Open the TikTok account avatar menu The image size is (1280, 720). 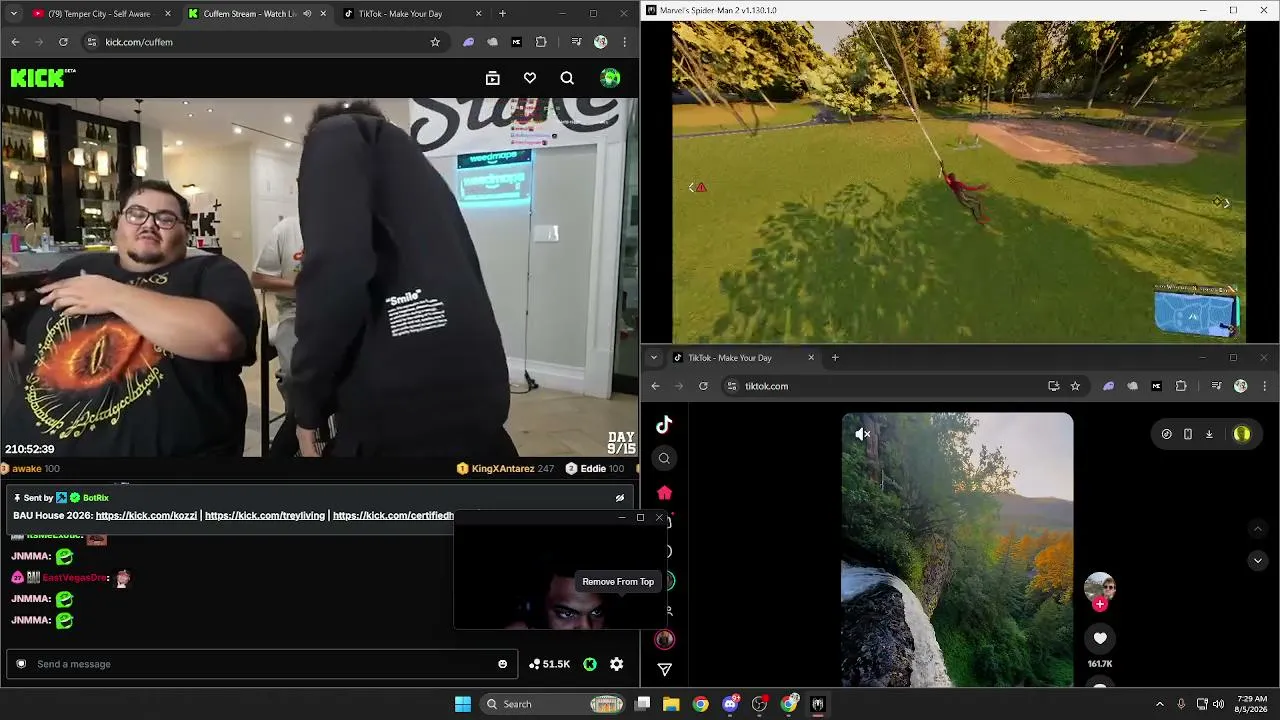click(1242, 434)
